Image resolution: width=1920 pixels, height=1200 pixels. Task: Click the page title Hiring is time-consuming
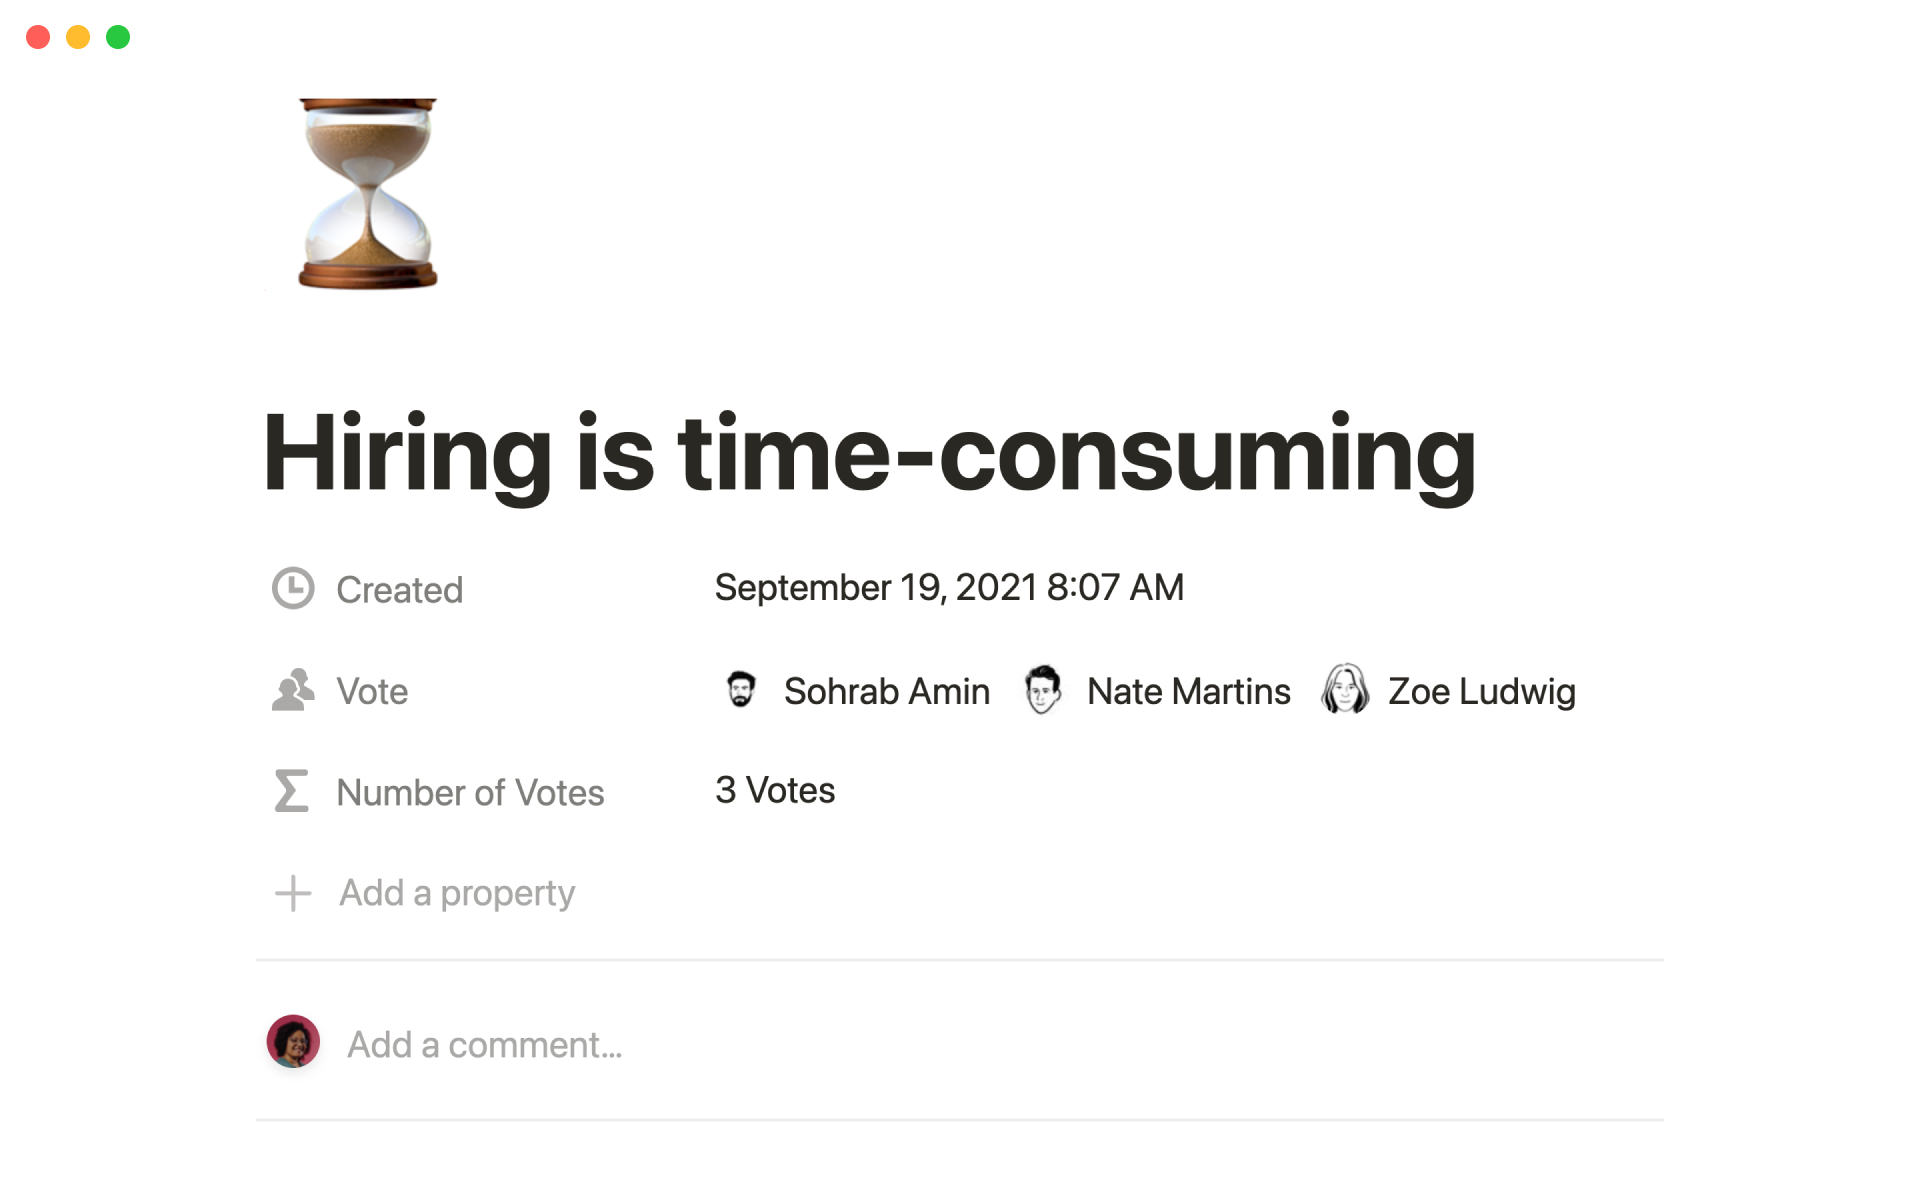869,453
